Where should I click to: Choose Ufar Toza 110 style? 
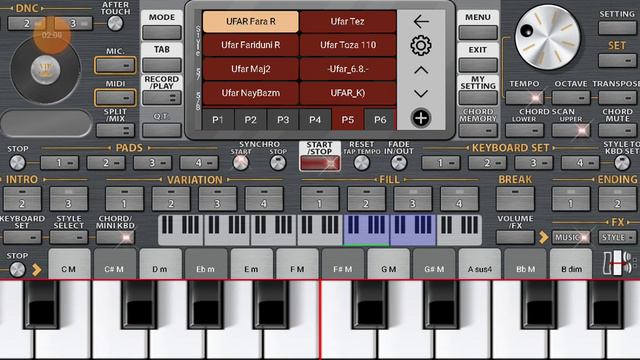point(348,45)
